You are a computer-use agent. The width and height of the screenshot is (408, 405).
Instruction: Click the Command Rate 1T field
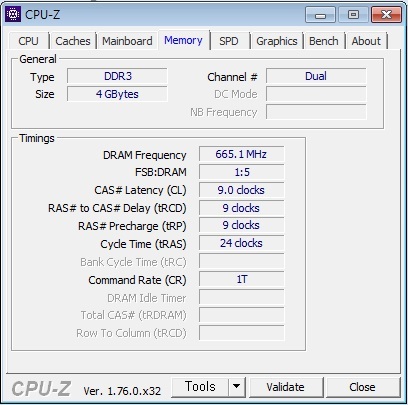tap(242, 279)
